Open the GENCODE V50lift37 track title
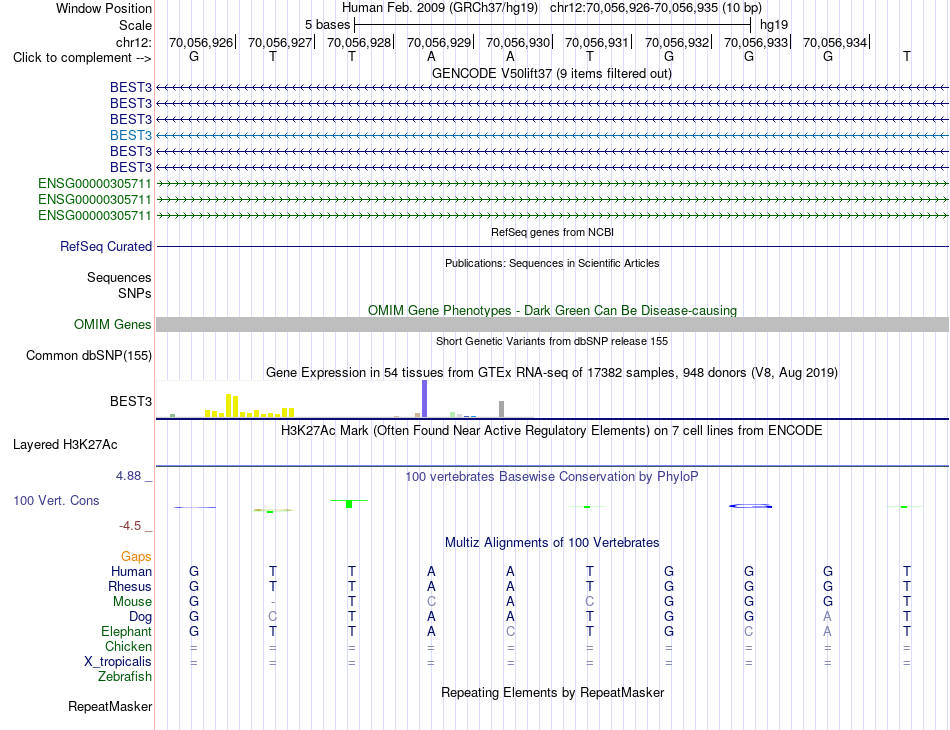Image resolution: width=950 pixels, height=730 pixels. (551, 73)
